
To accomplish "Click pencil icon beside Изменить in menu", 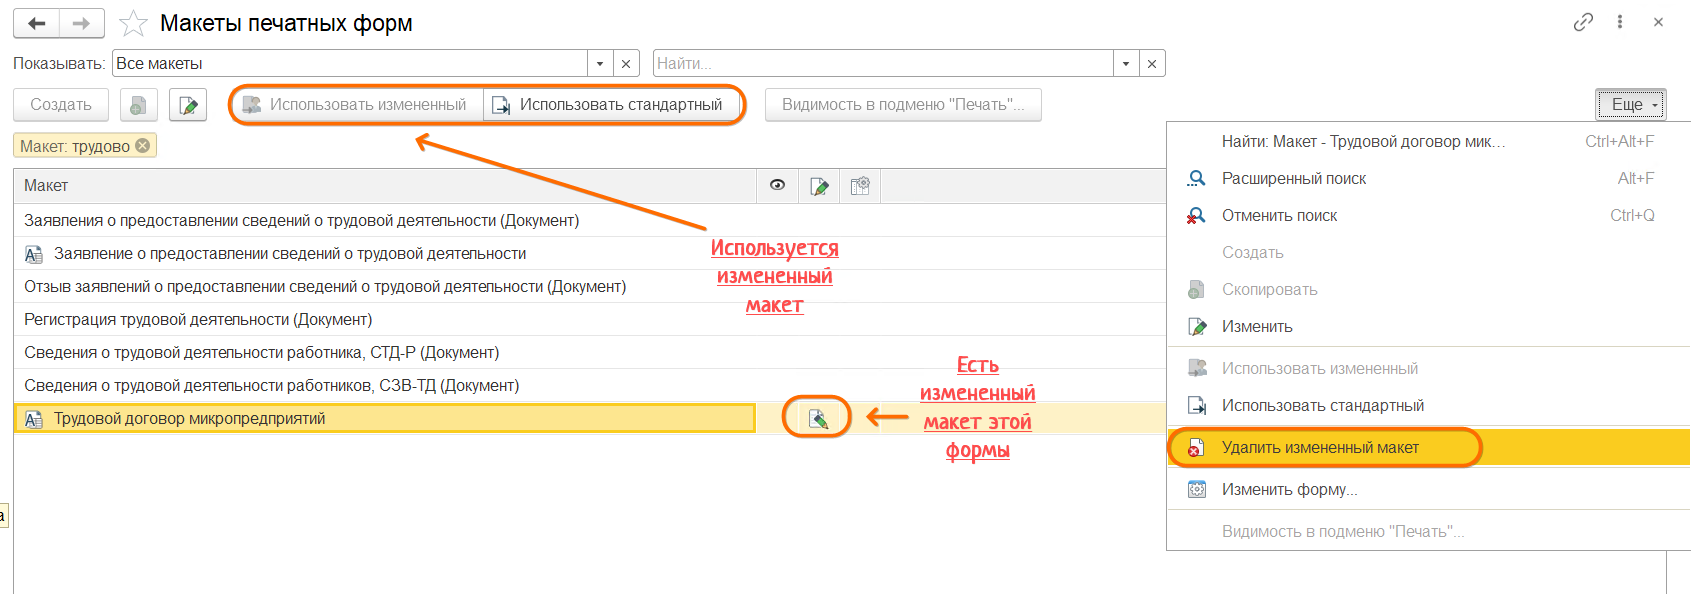I will (x=1196, y=327).
